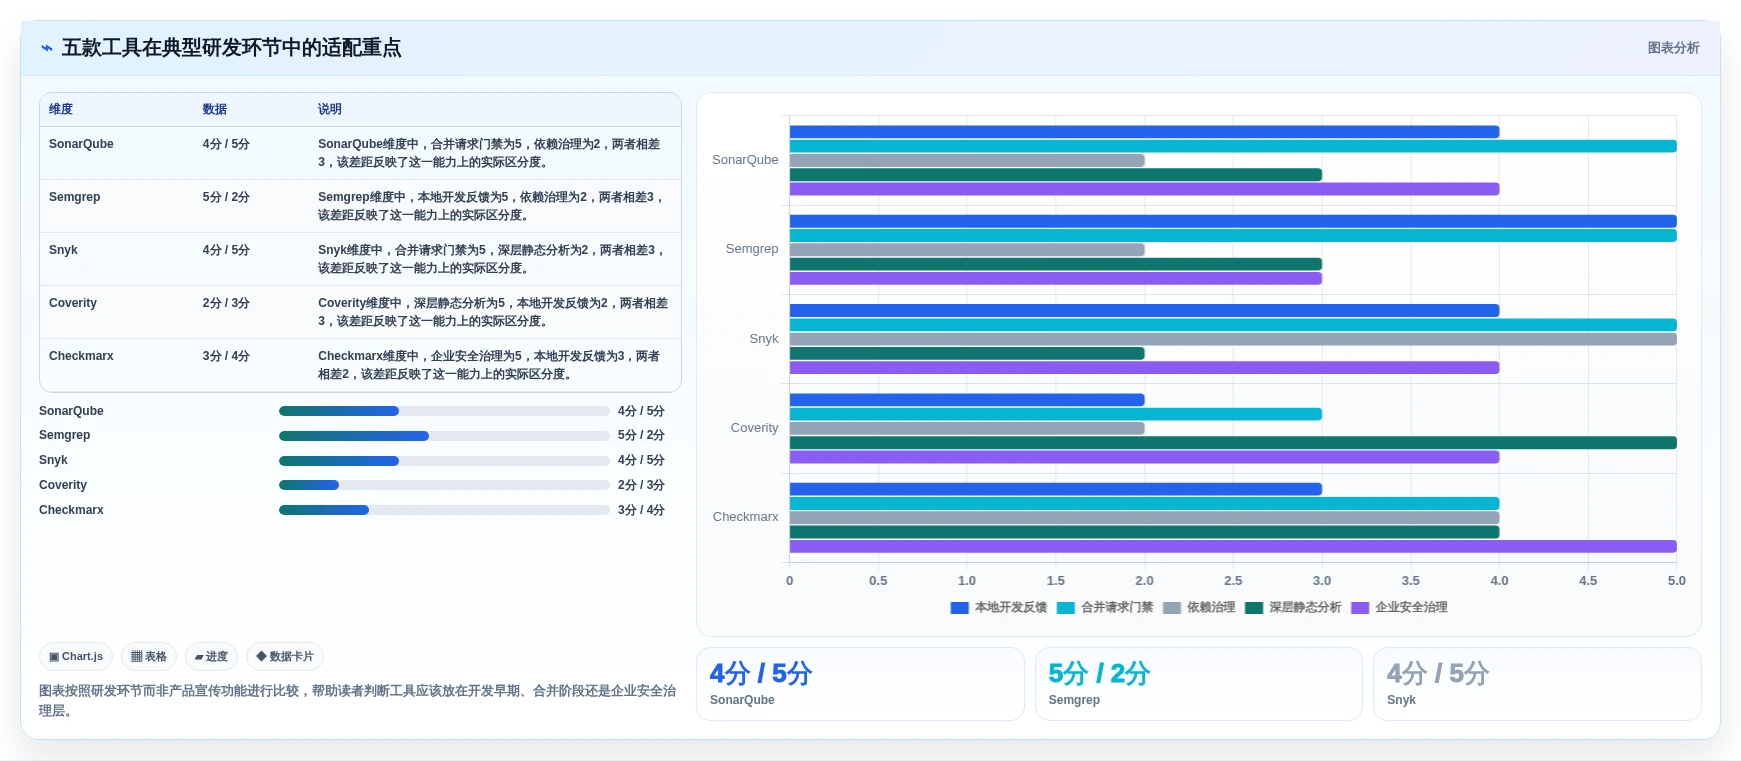Screen dimensions: 1741x761
Task: Open the Semgrep 5分 / 2分 data card
Action: coord(1198,684)
